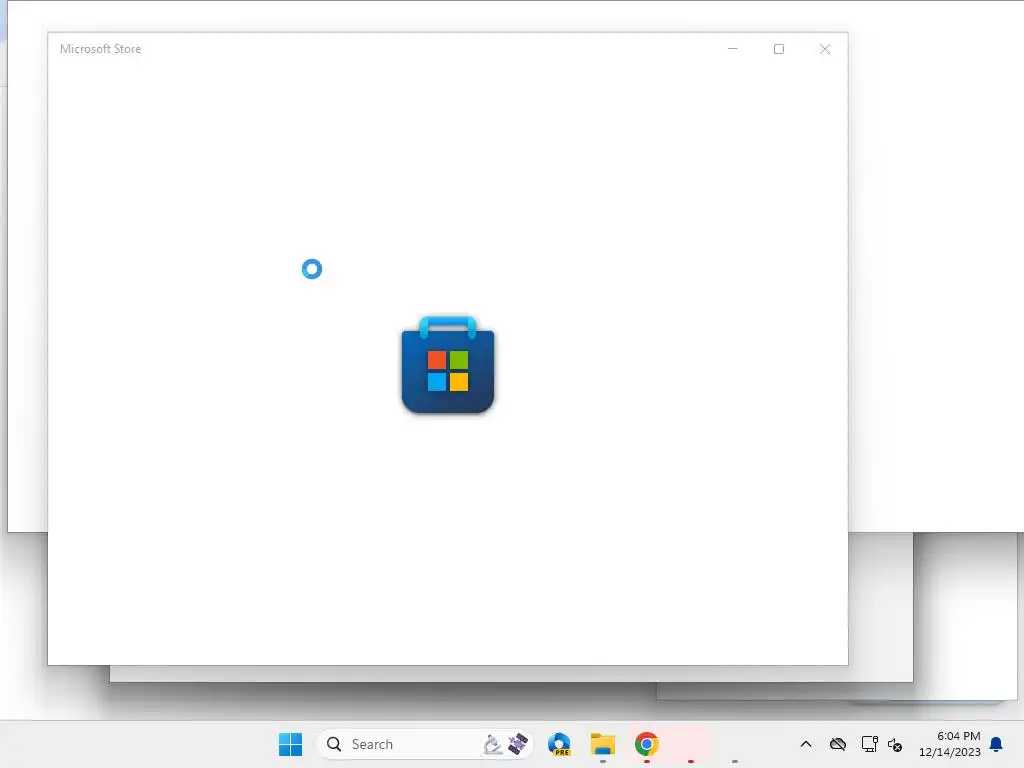Switch to Google Chrome in taskbar
Viewport: 1024px width, 768px height.
[647, 744]
